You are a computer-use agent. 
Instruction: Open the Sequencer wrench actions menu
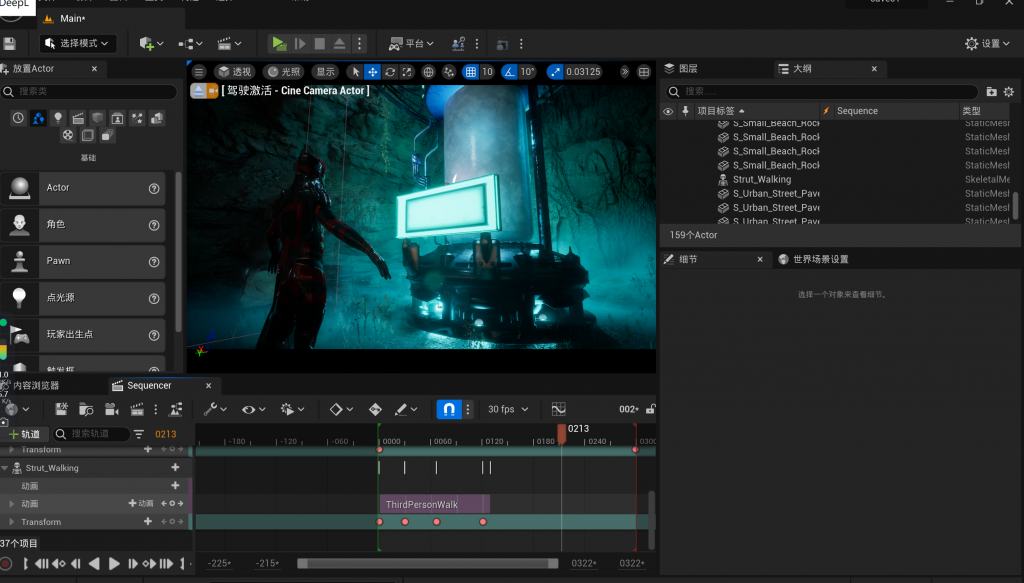coord(215,409)
